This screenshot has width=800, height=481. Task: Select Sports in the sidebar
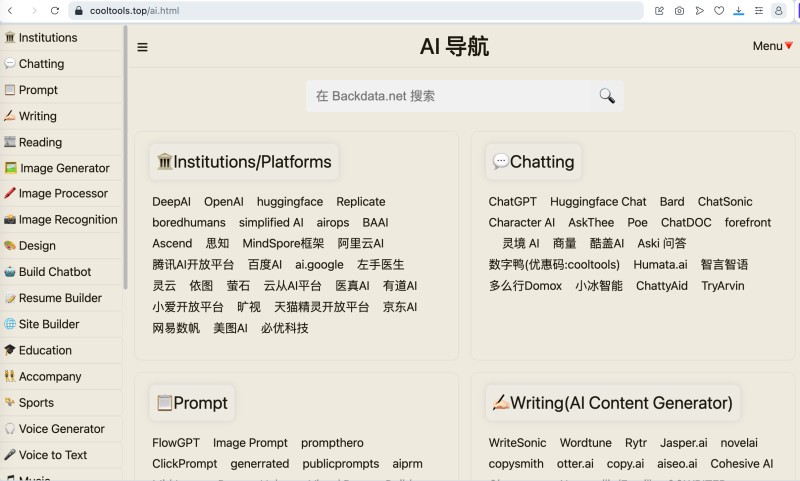pyautogui.click(x=36, y=402)
